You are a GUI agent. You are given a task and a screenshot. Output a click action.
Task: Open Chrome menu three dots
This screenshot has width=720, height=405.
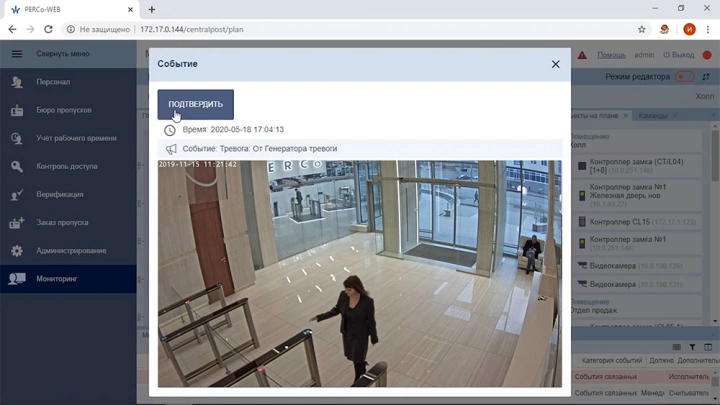click(x=708, y=29)
